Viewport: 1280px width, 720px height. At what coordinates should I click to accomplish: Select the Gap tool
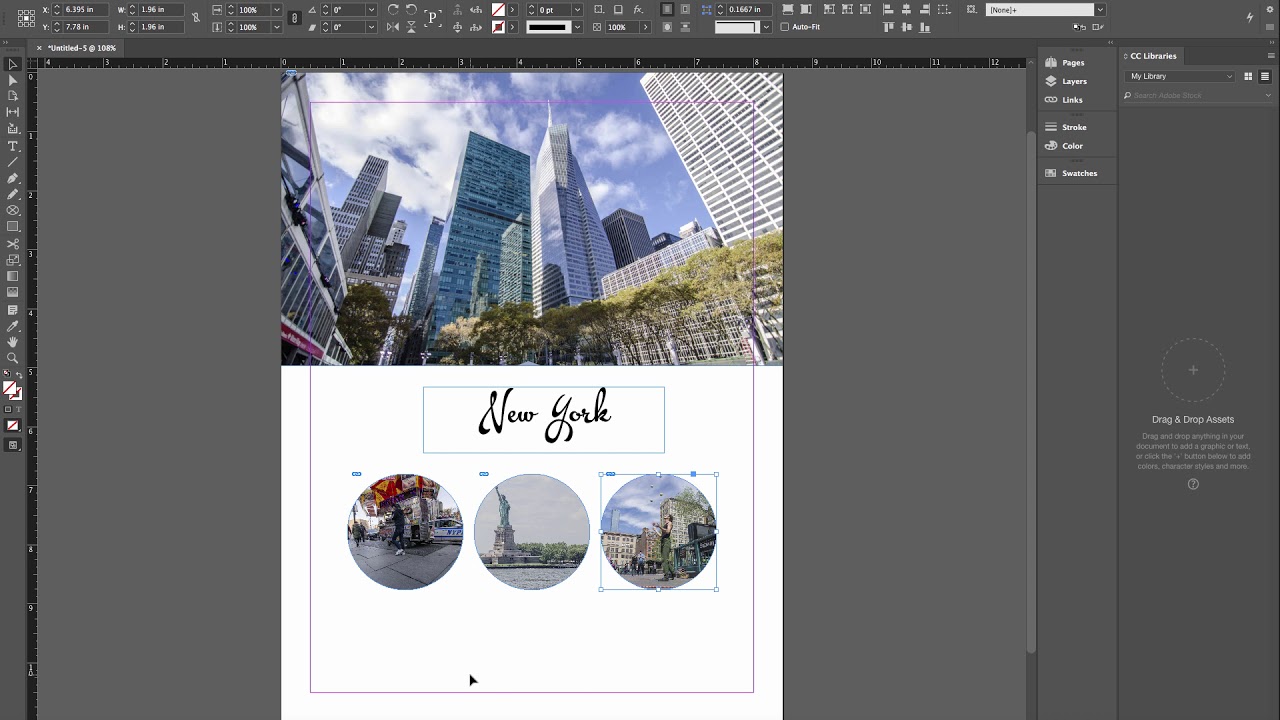(12, 112)
